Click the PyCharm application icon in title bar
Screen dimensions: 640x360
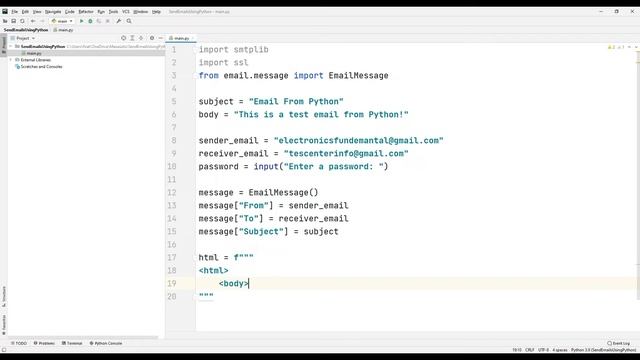(x=5, y=11)
